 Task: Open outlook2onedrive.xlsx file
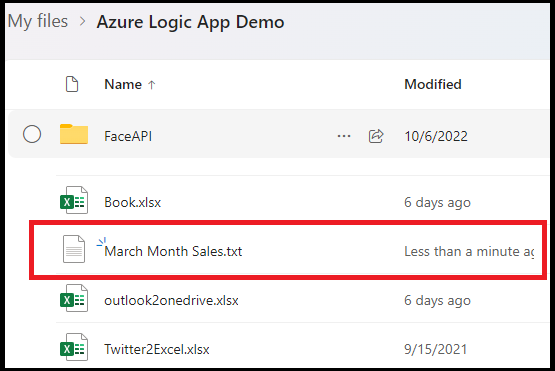[x=171, y=301]
